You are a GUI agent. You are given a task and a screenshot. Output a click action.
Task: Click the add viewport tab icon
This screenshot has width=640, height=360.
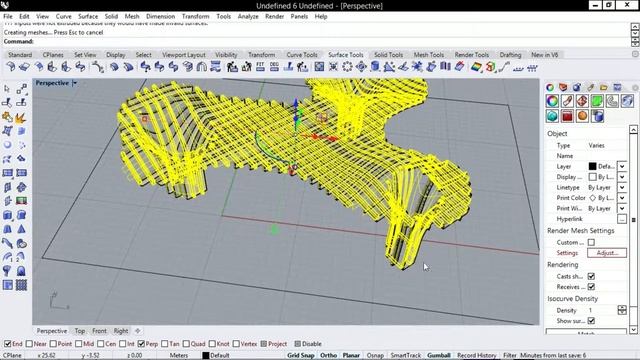tap(138, 331)
